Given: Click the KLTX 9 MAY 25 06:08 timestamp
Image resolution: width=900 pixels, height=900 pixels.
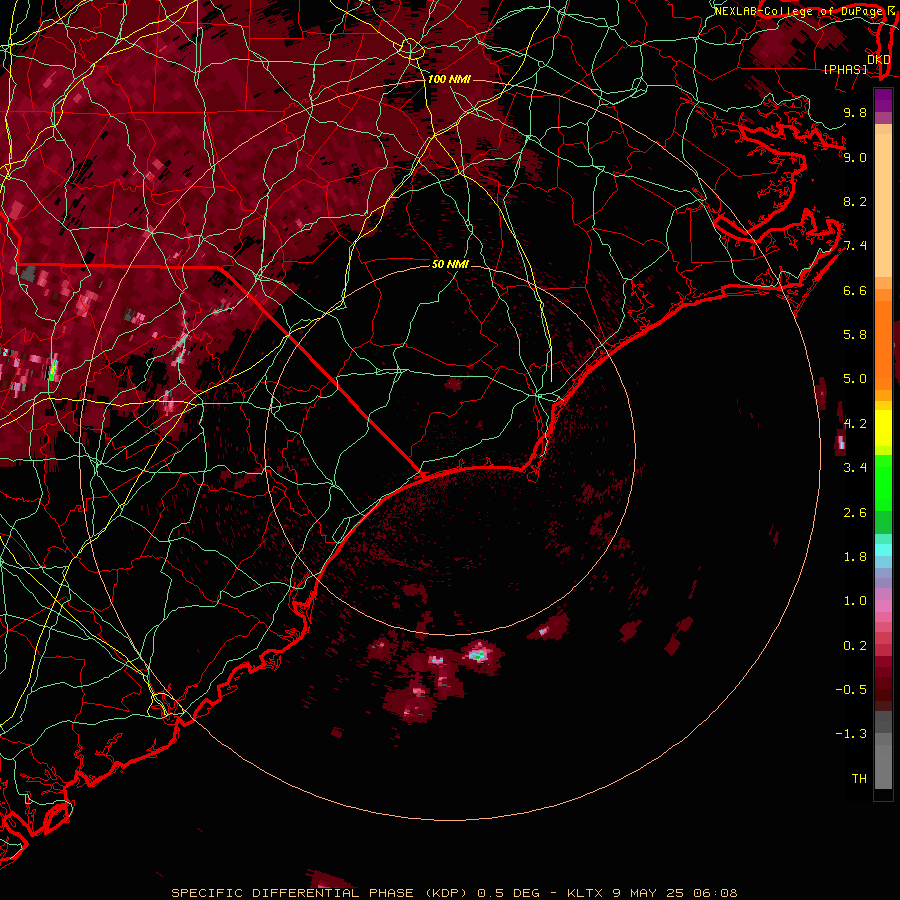Looking at the screenshot, I should pyautogui.click(x=652, y=893).
